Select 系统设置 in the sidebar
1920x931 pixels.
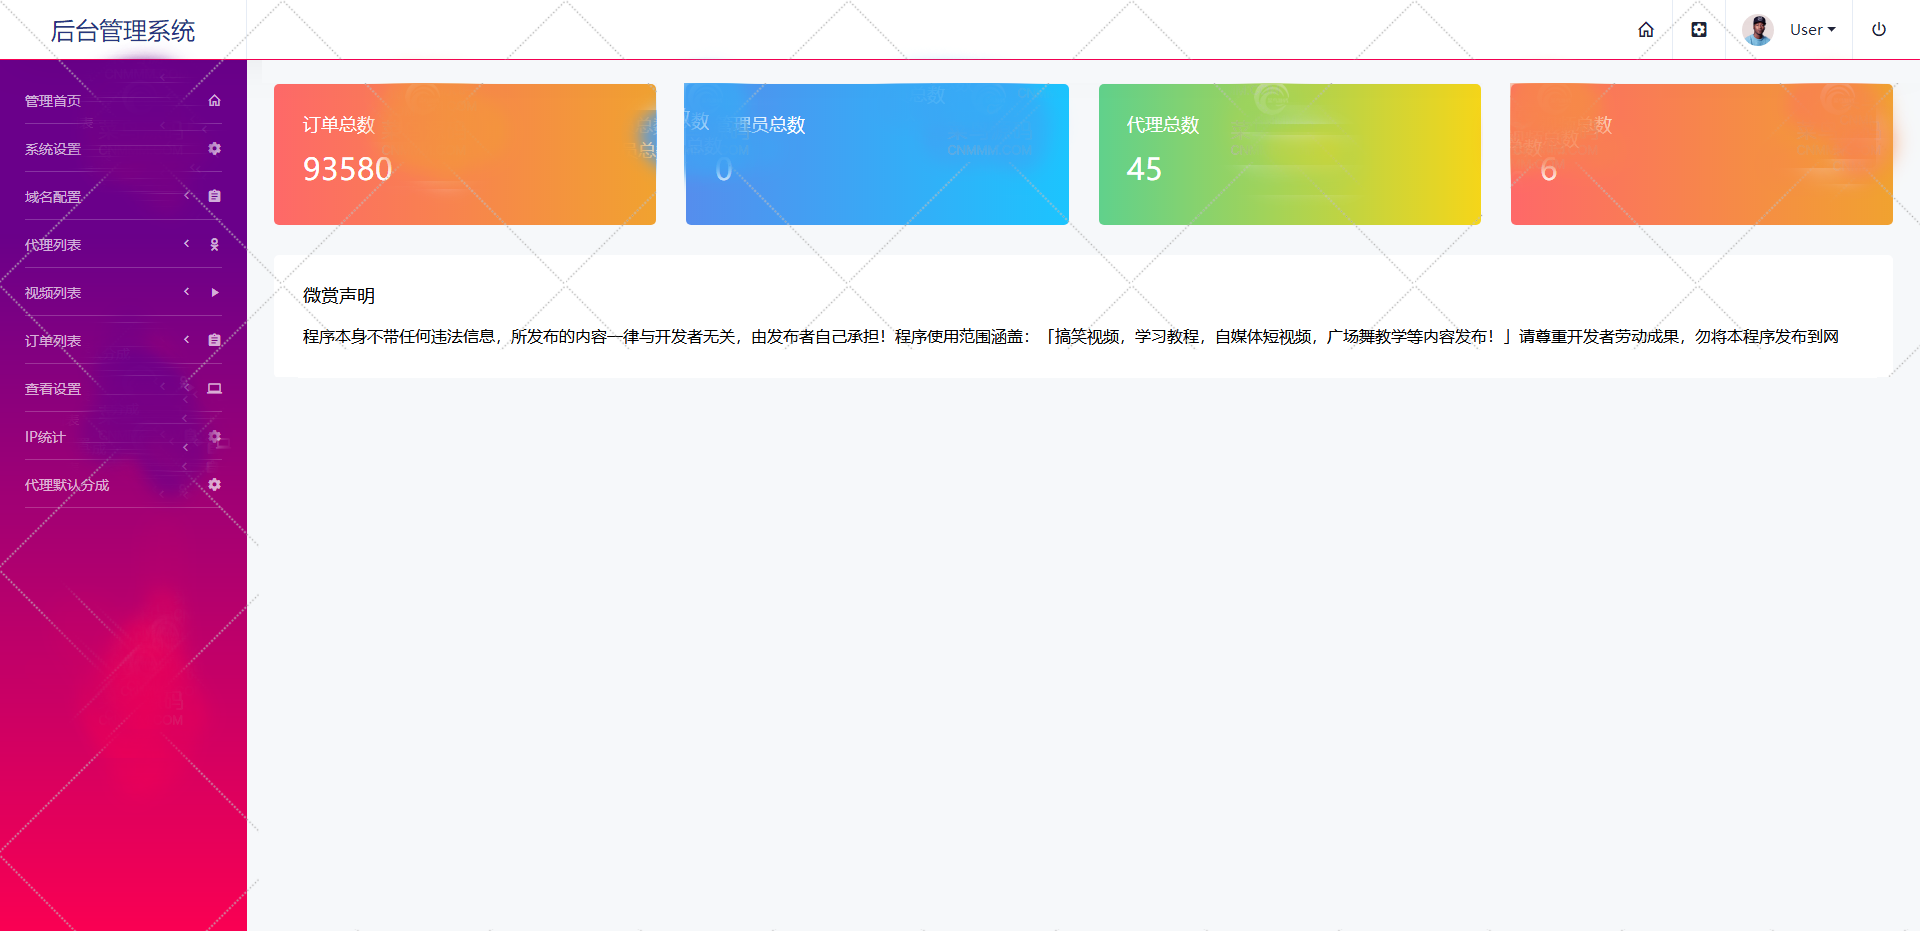coord(54,149)
